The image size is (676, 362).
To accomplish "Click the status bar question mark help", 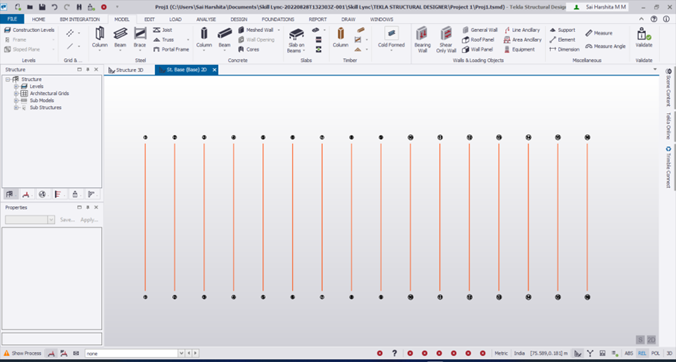I will pos(394,353).
